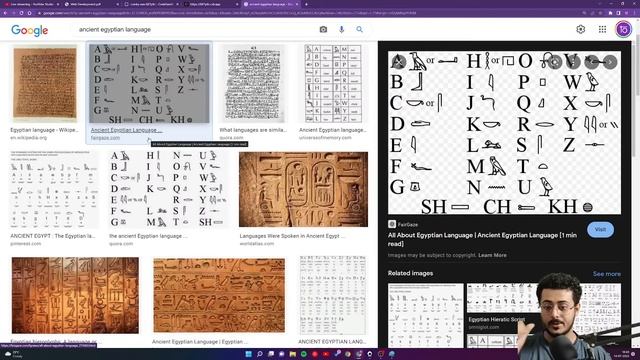Search preview image with Lens icon
The image size is (640, 360).
tap(554, 62)
